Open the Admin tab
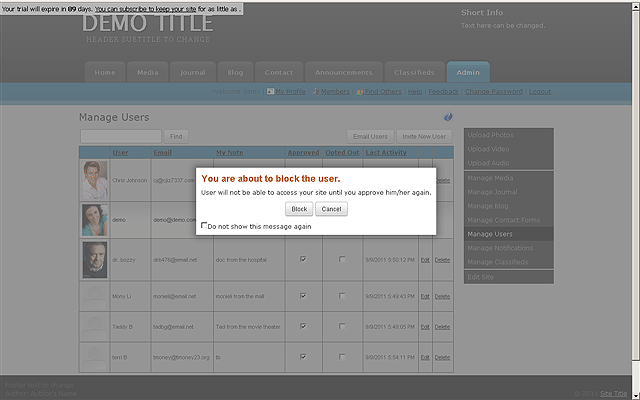 pyautogui.click(x=467, y=72)
